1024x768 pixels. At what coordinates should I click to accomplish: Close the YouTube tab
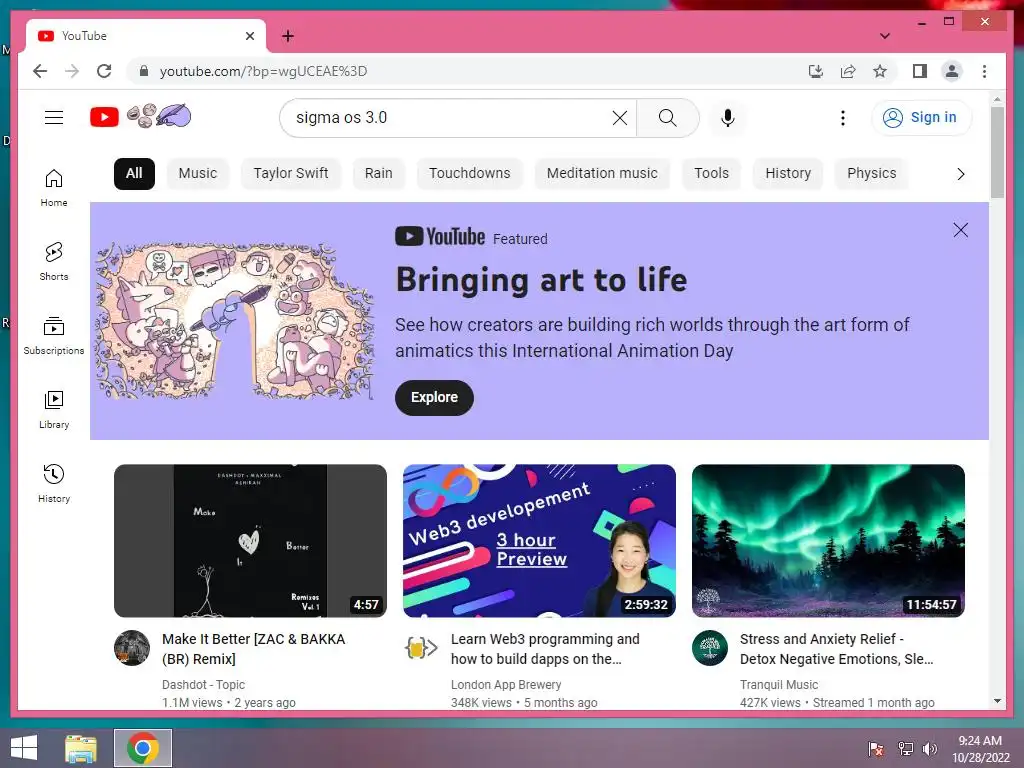(249, 36)
